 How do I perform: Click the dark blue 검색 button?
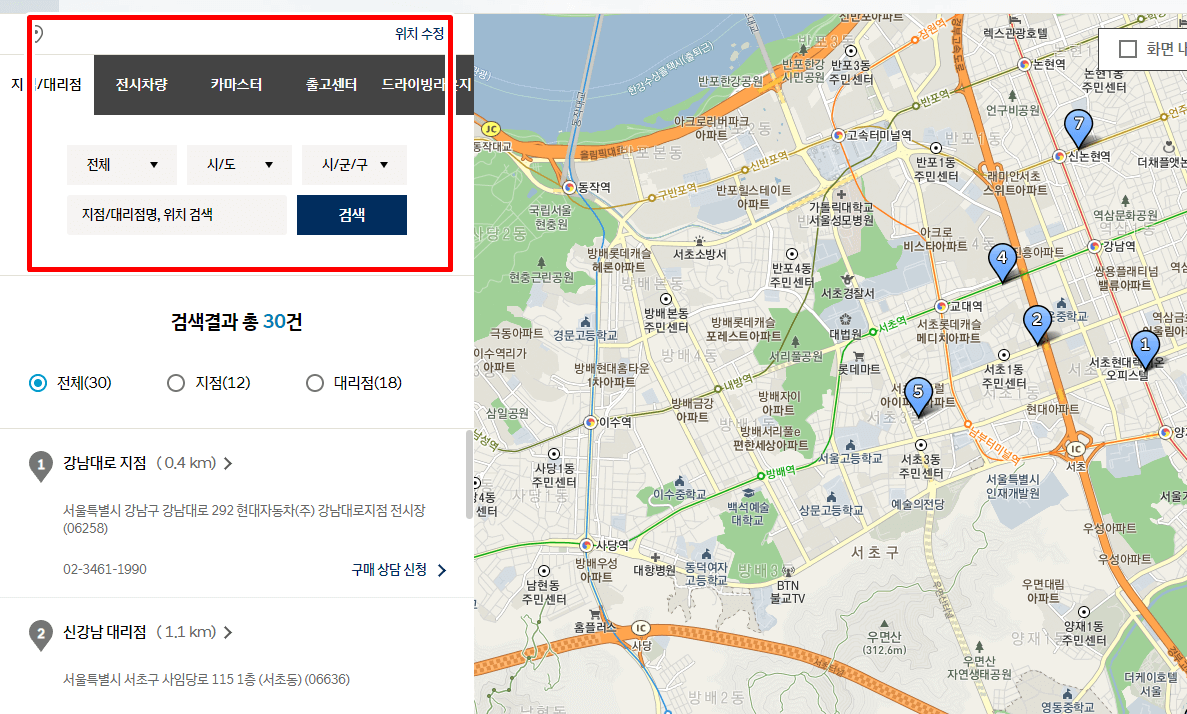[352, 215]
